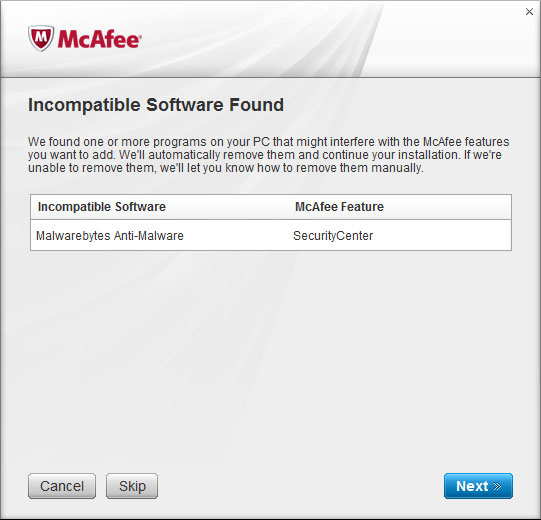Select the McAfee Feature column header
Screen dimensions: 541x520
click(339, 207)
